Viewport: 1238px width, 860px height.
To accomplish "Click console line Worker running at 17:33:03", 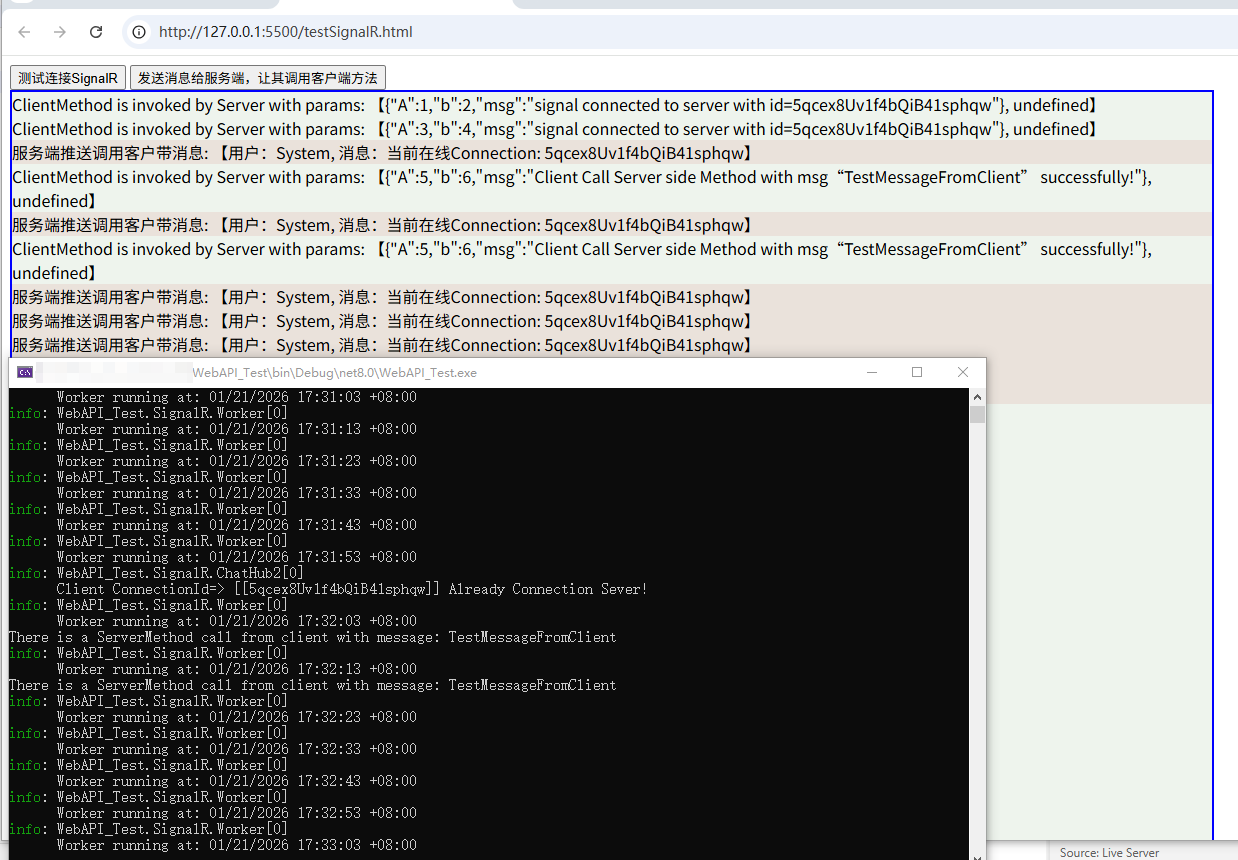I will 236,845.
